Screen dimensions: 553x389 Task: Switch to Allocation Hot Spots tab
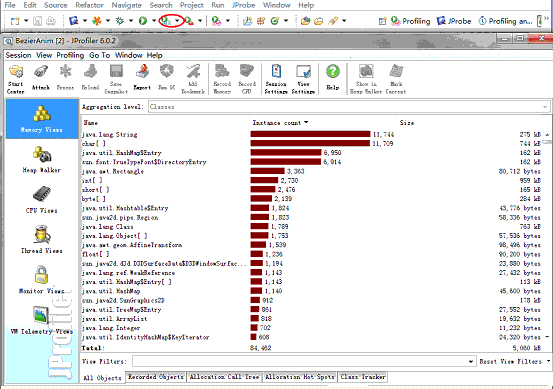pyautogui.click(x=299, y=377)
